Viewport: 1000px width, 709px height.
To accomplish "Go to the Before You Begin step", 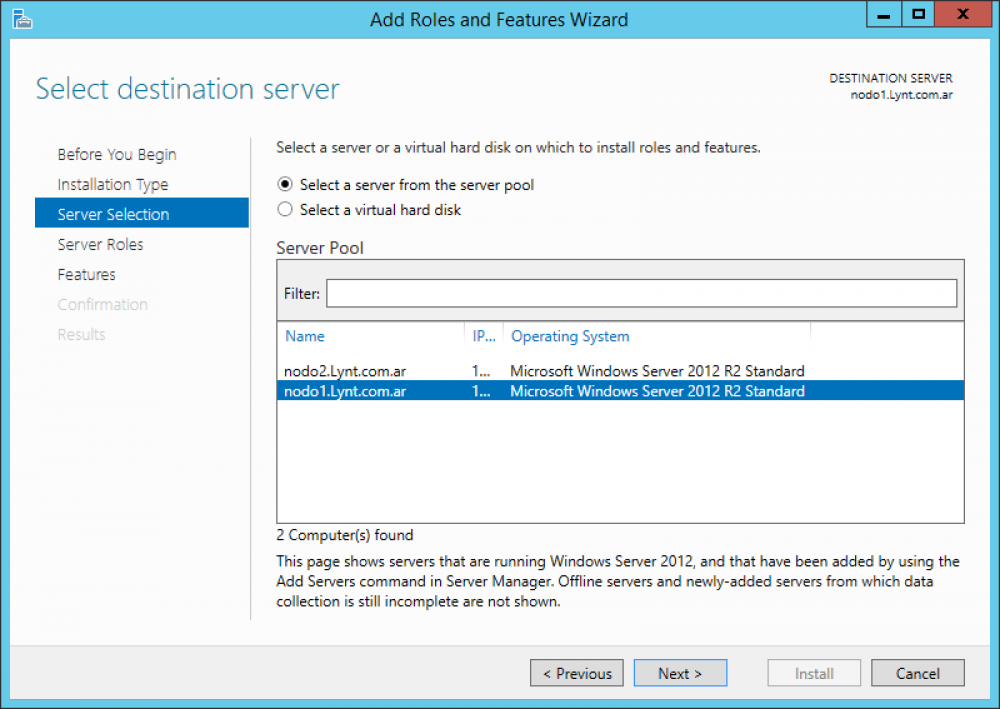I will 117,154.
